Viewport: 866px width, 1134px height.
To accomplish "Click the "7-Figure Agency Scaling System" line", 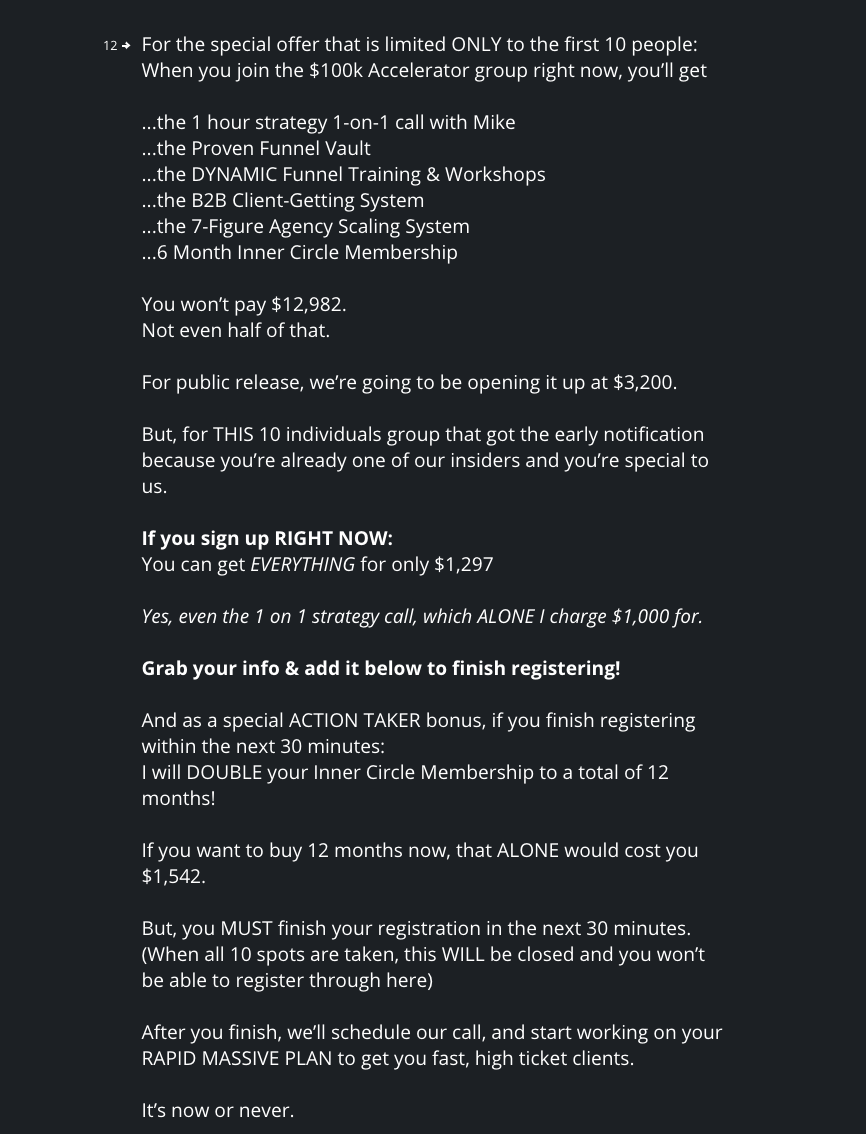I will [305, 227].
